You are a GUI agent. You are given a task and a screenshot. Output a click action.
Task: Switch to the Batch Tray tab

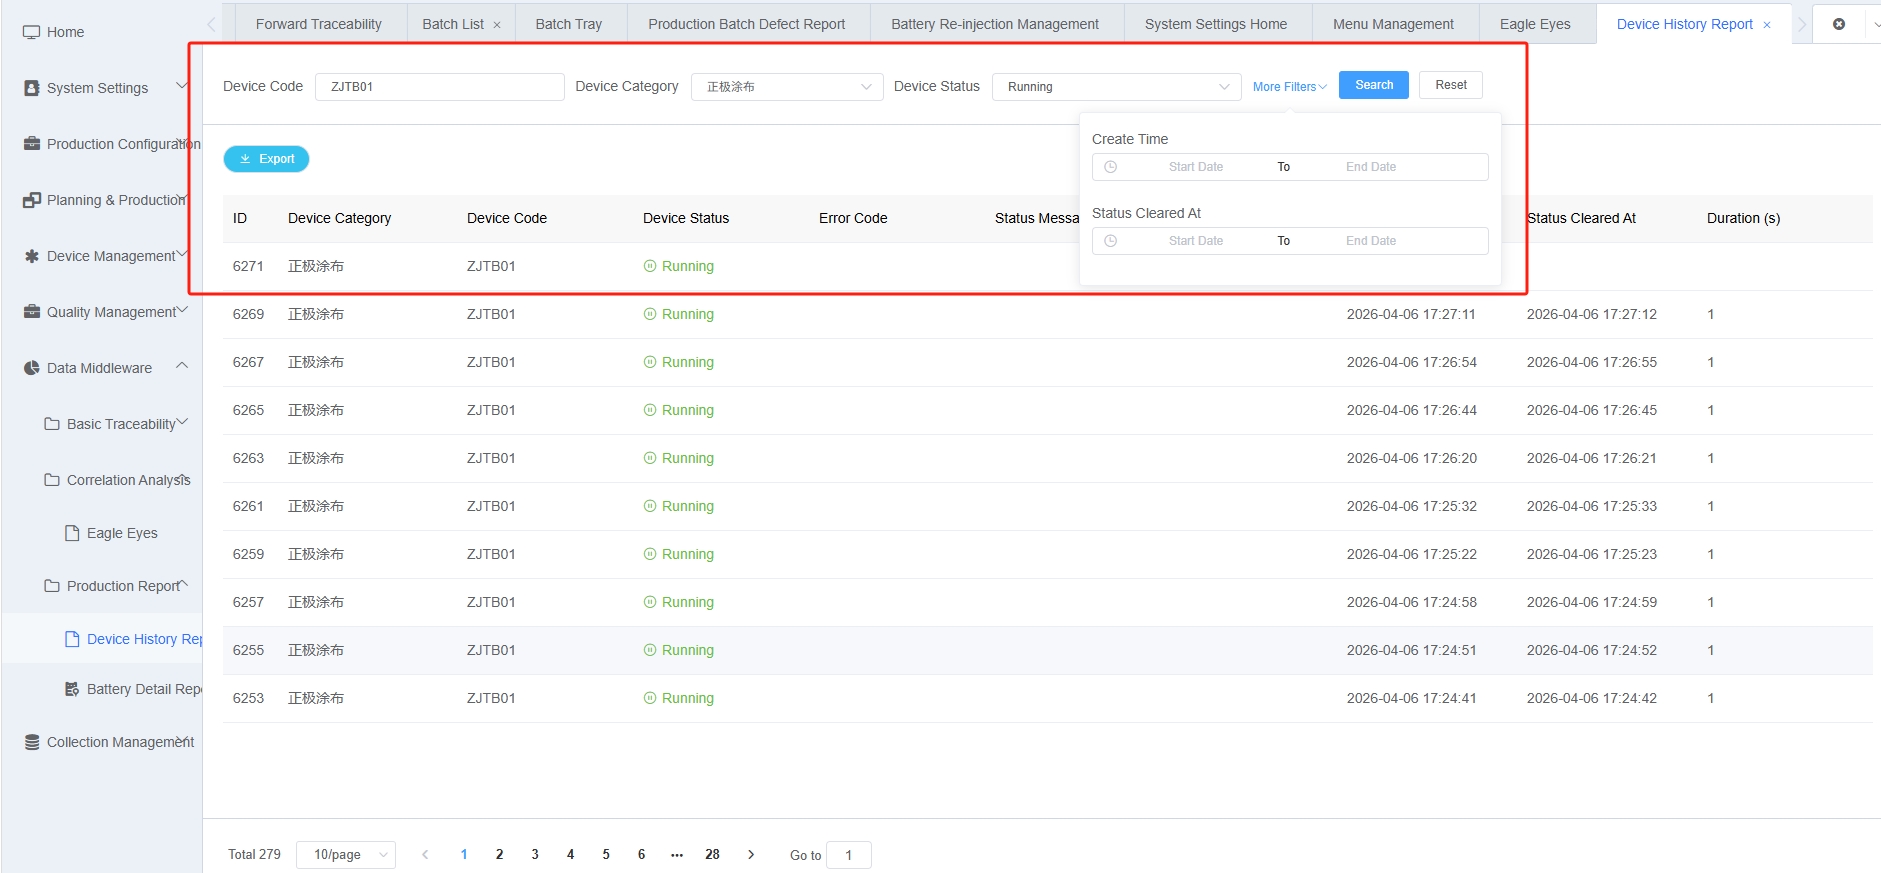click(x=569, y=24)
